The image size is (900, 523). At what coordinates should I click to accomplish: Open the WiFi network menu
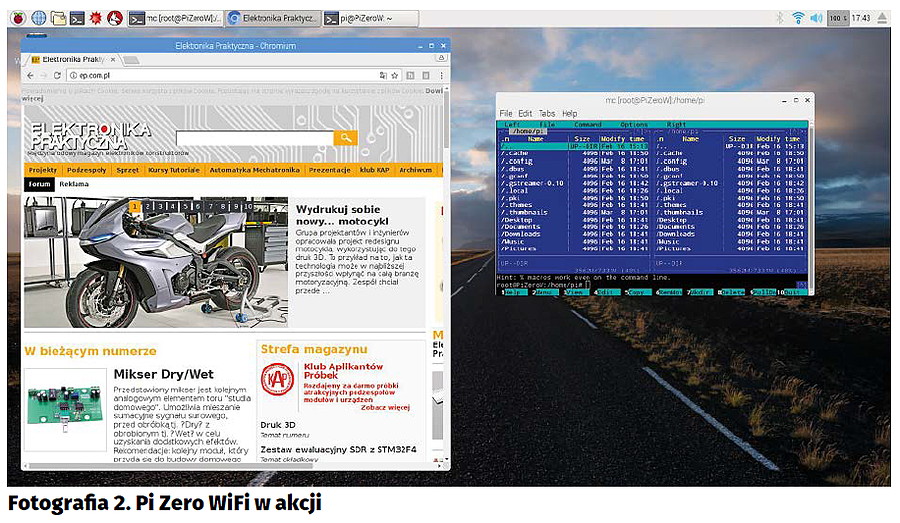pyautogui.click(x=798, y=18)
